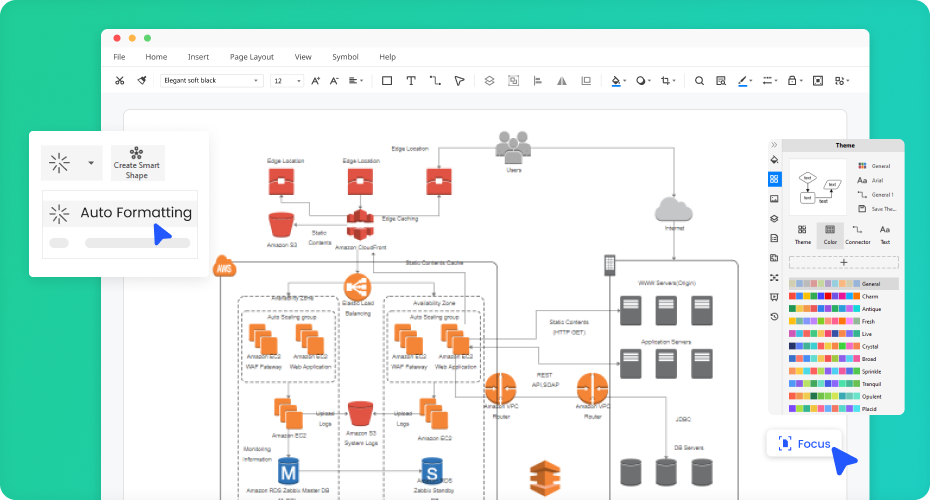Collapse the Theme panel with double chevron
The width and height of the screenshot is (930, 500).
tap(774, 145)
